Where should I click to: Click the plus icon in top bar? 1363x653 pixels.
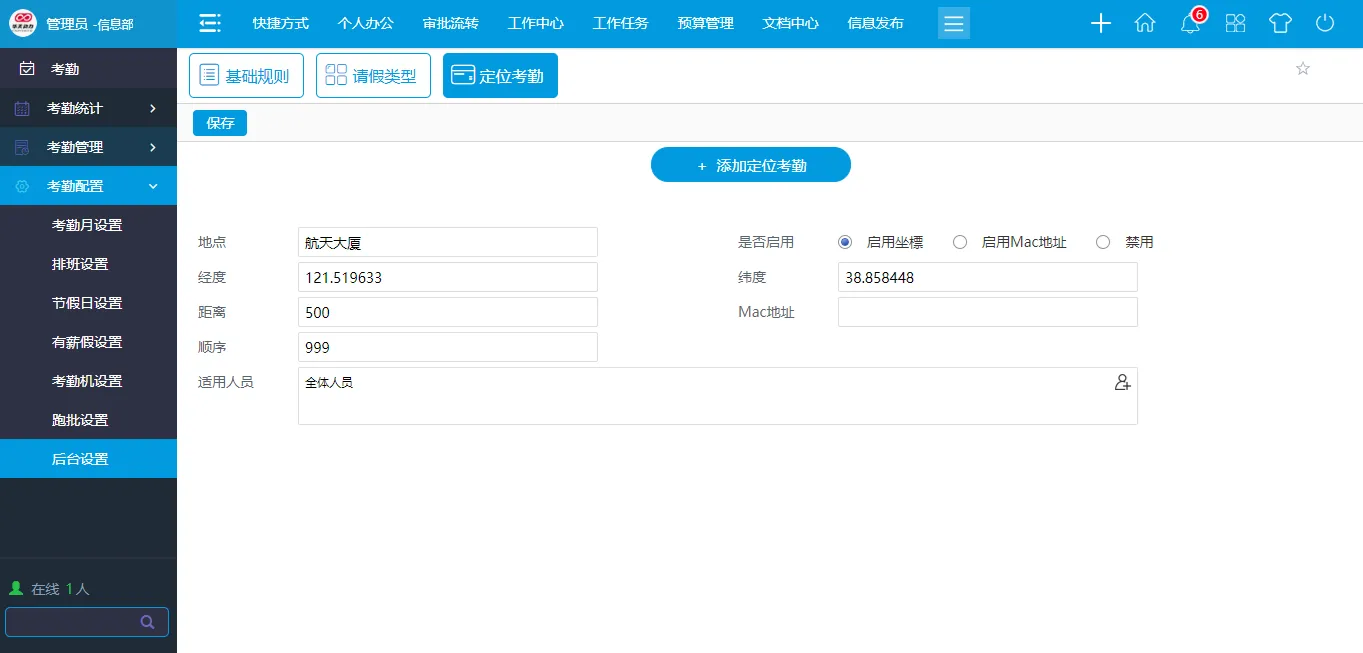(x=1100, y=24)
